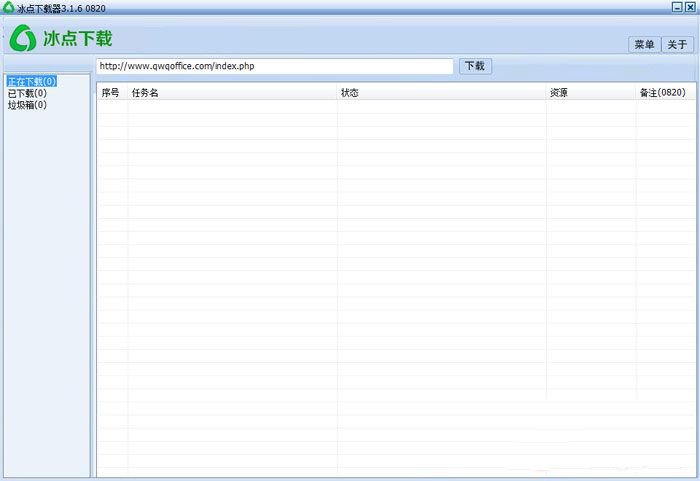
Task: Click the 备注(0820) column header
Action: [665, 92]
